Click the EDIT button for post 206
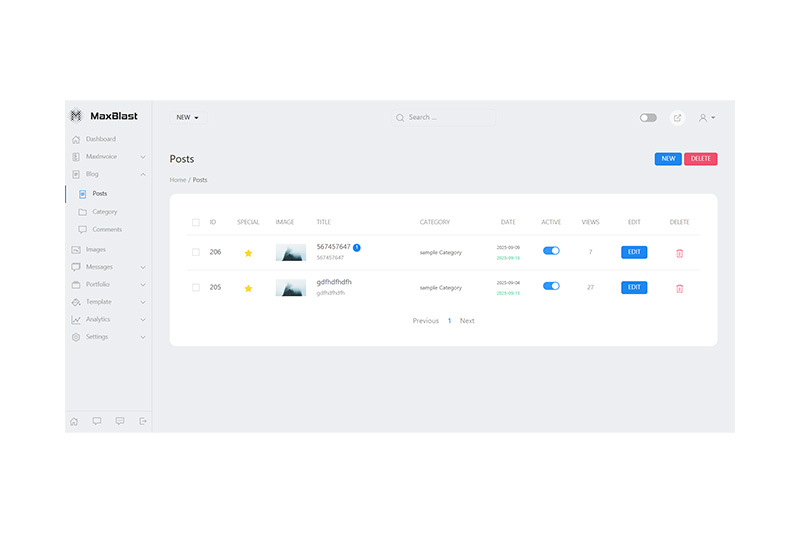This screenshot has width=800, height=533. tap(633, 252)
